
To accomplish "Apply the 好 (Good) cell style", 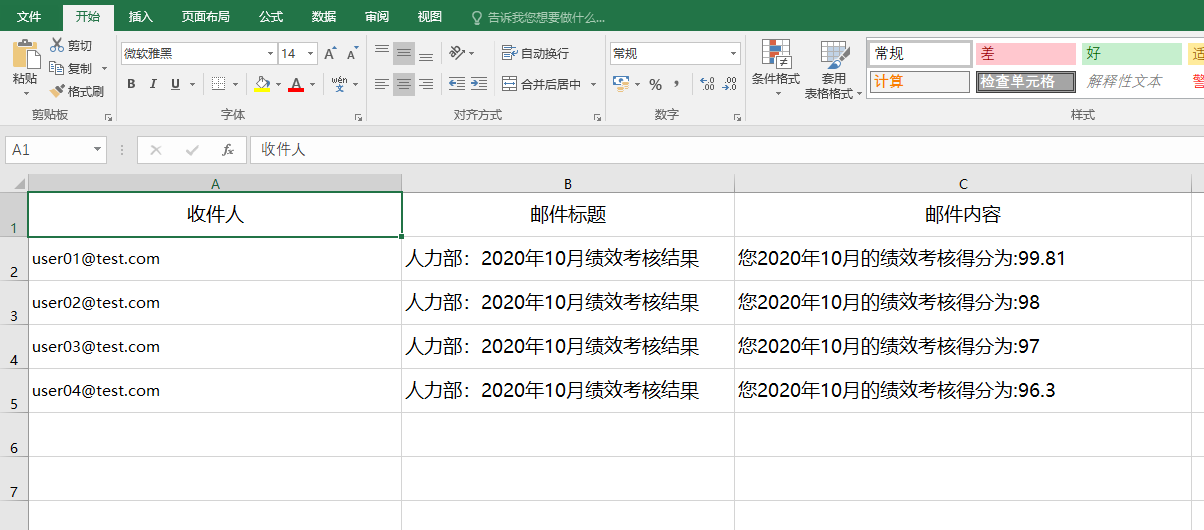I will pyautogui.click(x=1132, y=54).
